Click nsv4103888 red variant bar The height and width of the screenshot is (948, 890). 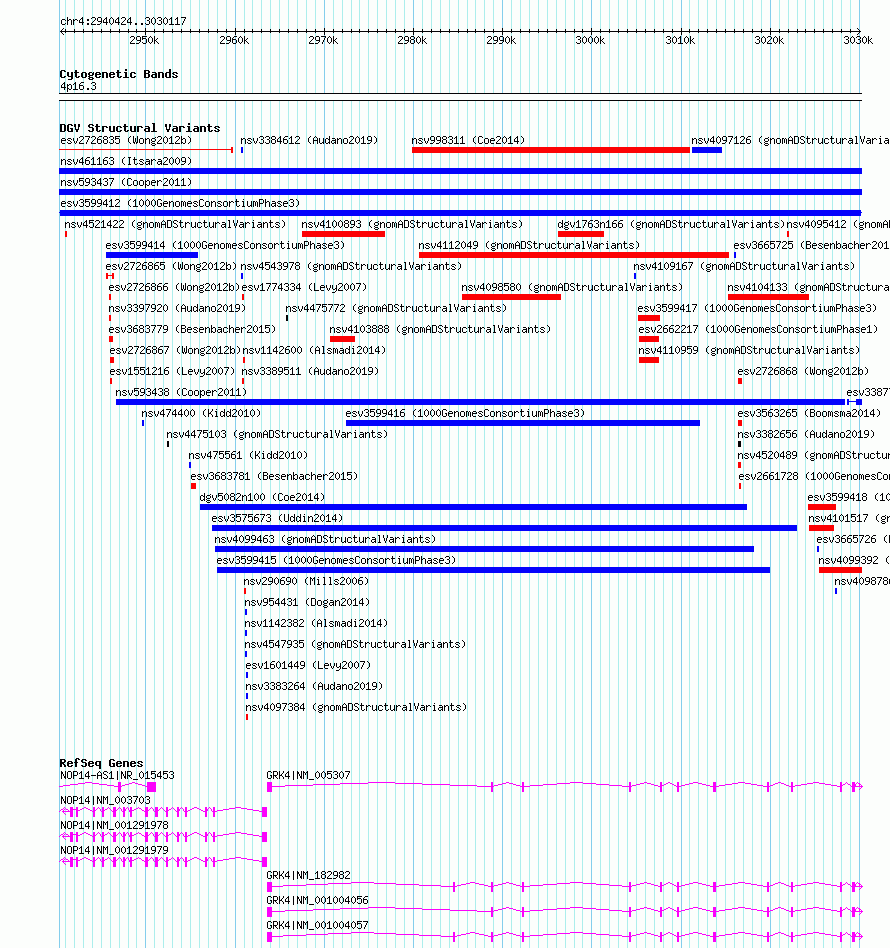point(342,339)
